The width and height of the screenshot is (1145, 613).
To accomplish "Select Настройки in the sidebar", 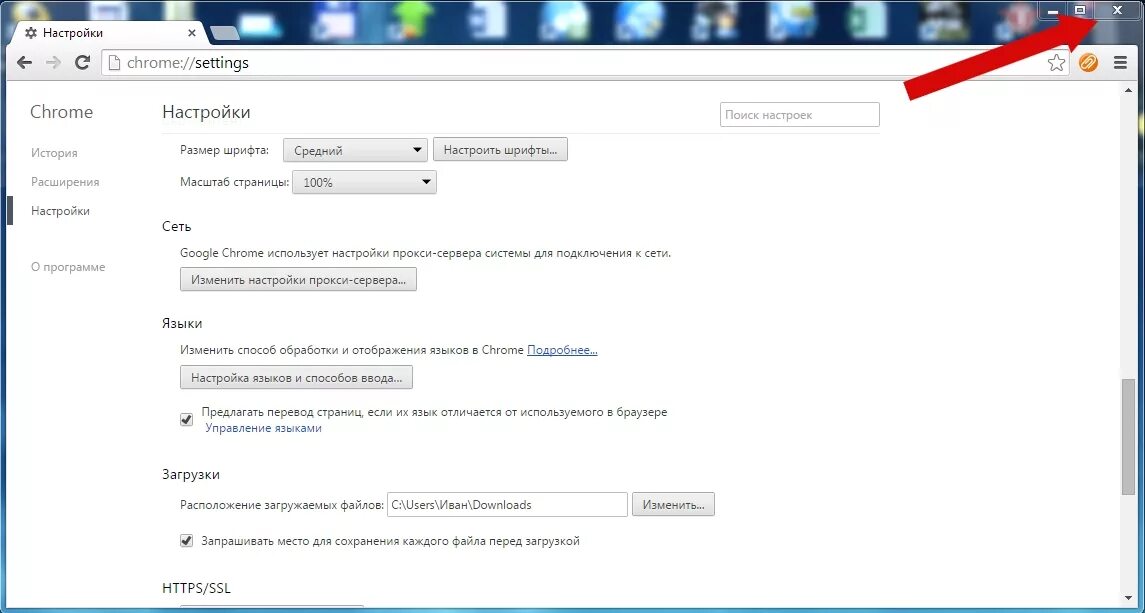I will 61,210.
